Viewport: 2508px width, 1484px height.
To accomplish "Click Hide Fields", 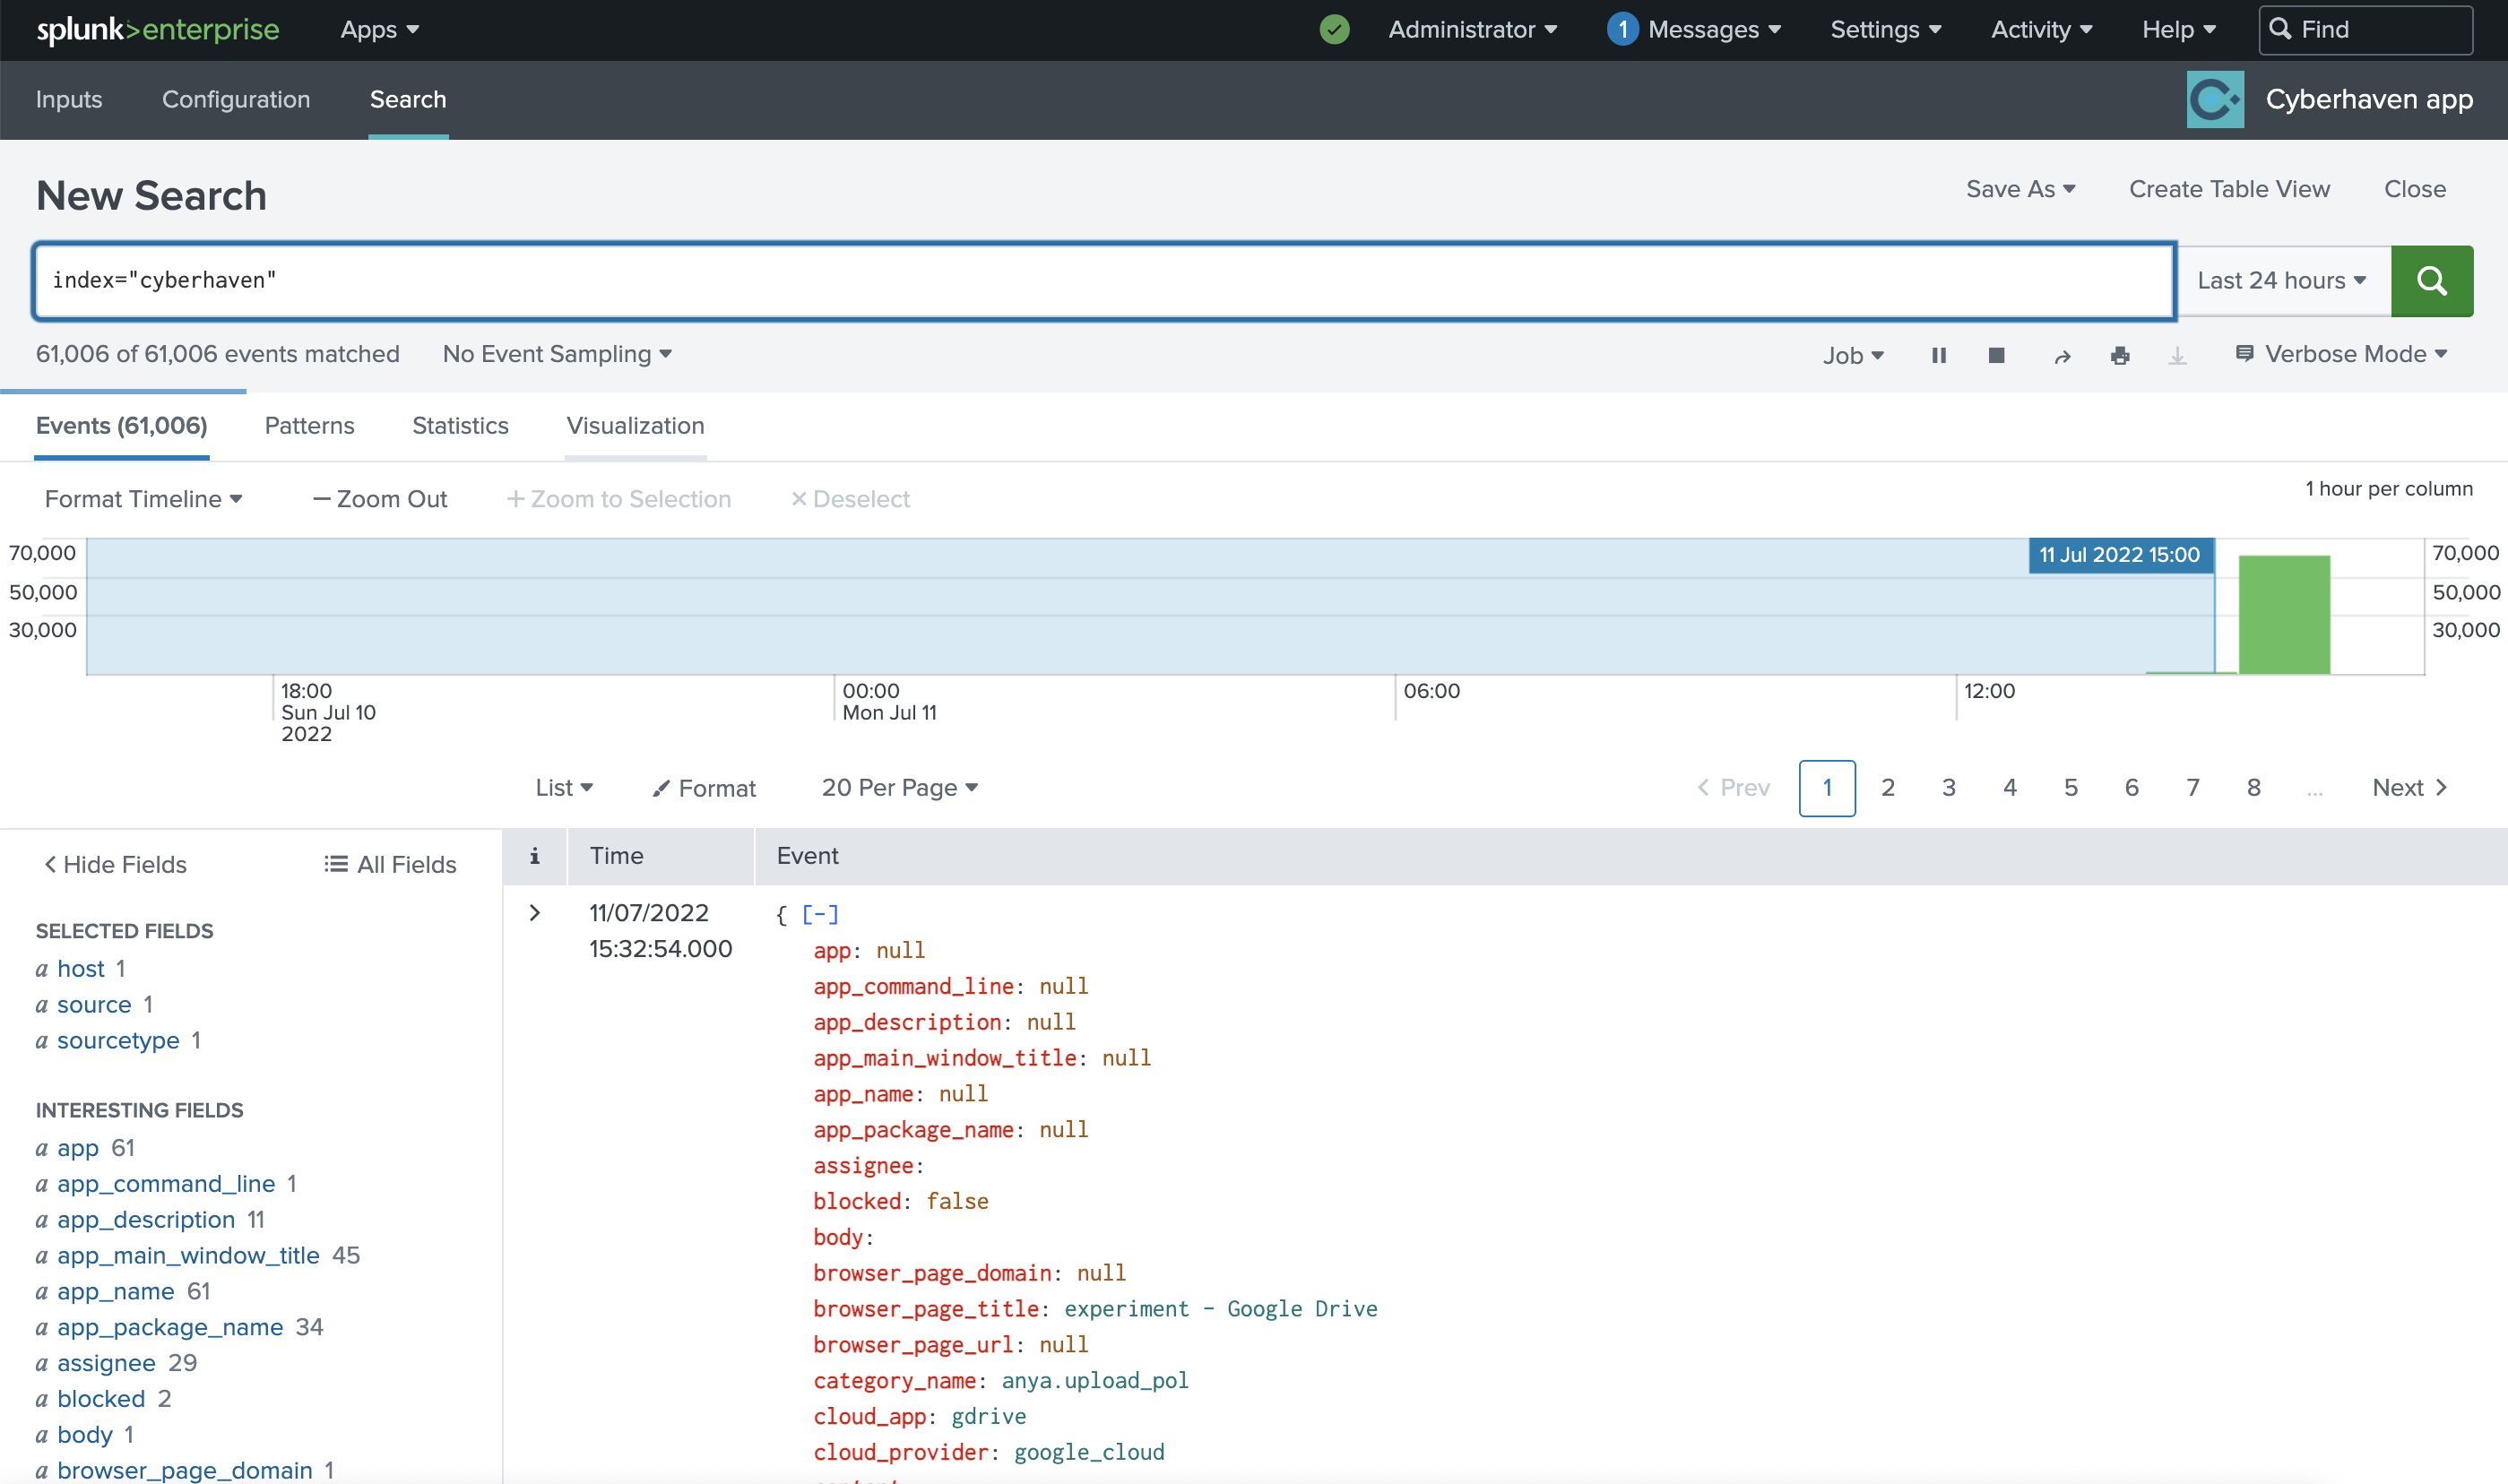I will 115,865.
